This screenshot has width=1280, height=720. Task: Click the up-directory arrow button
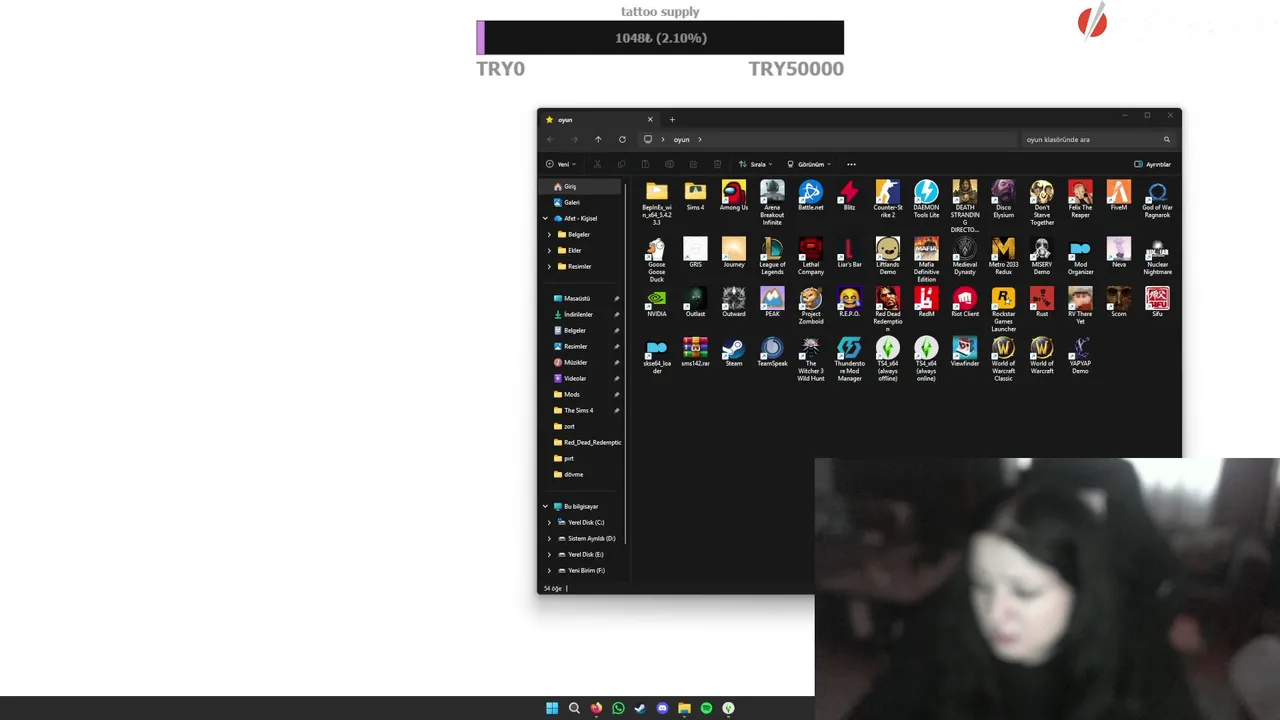(598, 139)
